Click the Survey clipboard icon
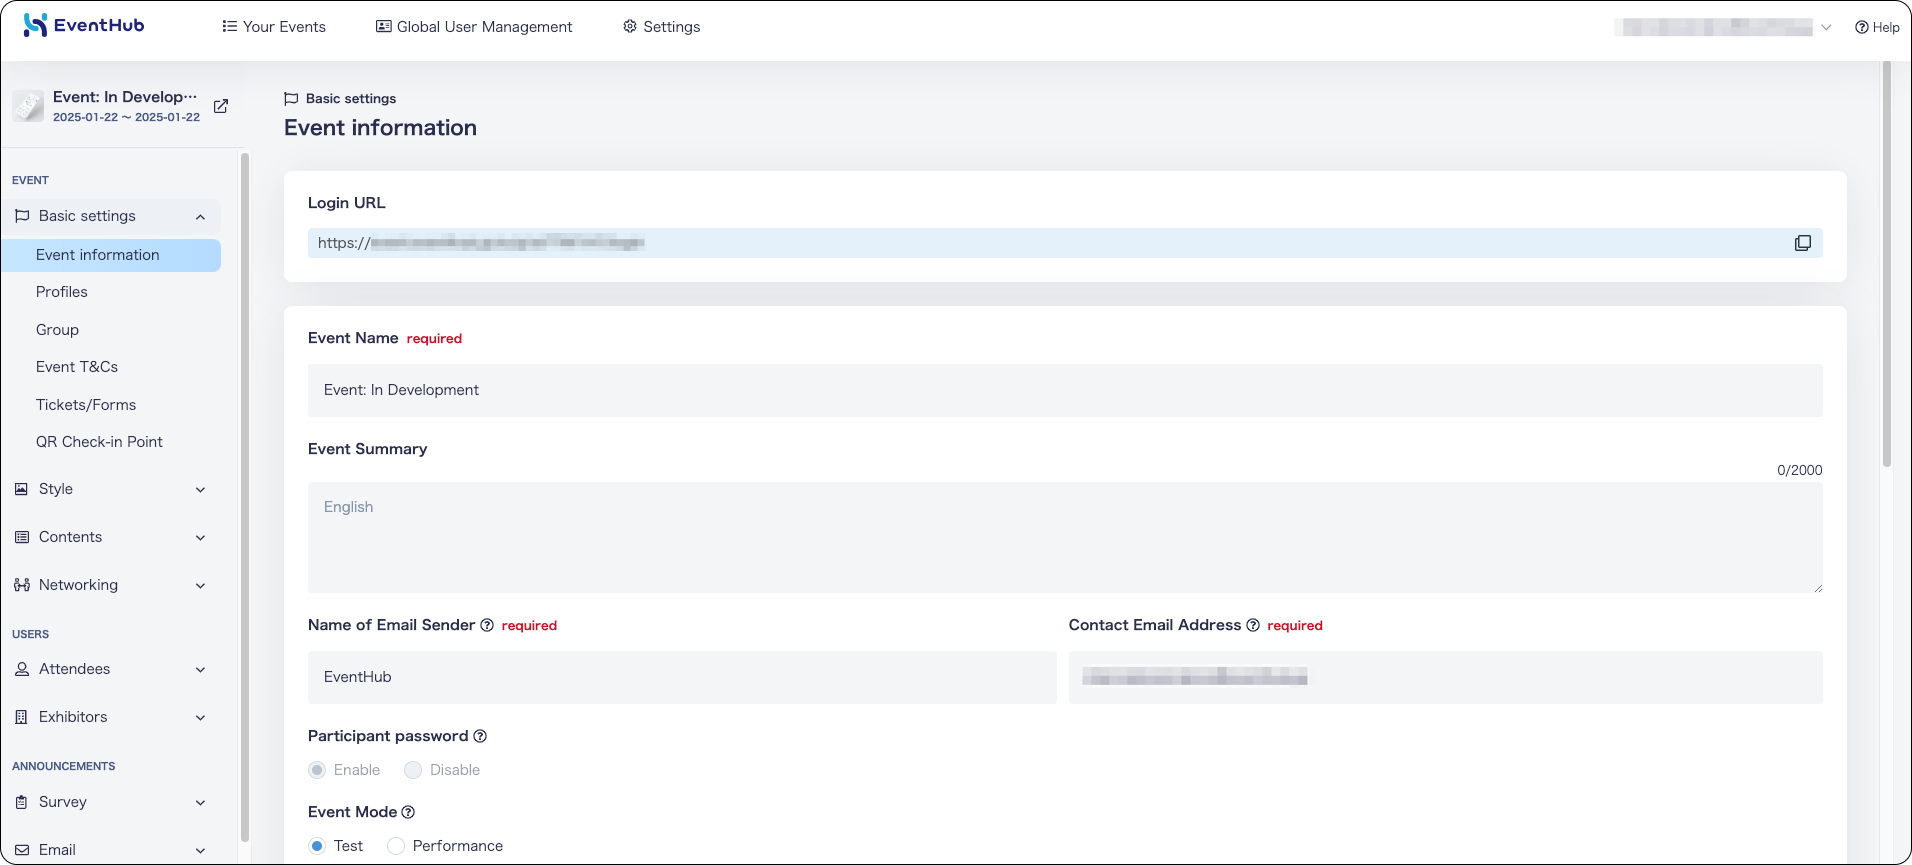Image resolution: width=1912 pixels, height=865 pixels. click(22, 802)
